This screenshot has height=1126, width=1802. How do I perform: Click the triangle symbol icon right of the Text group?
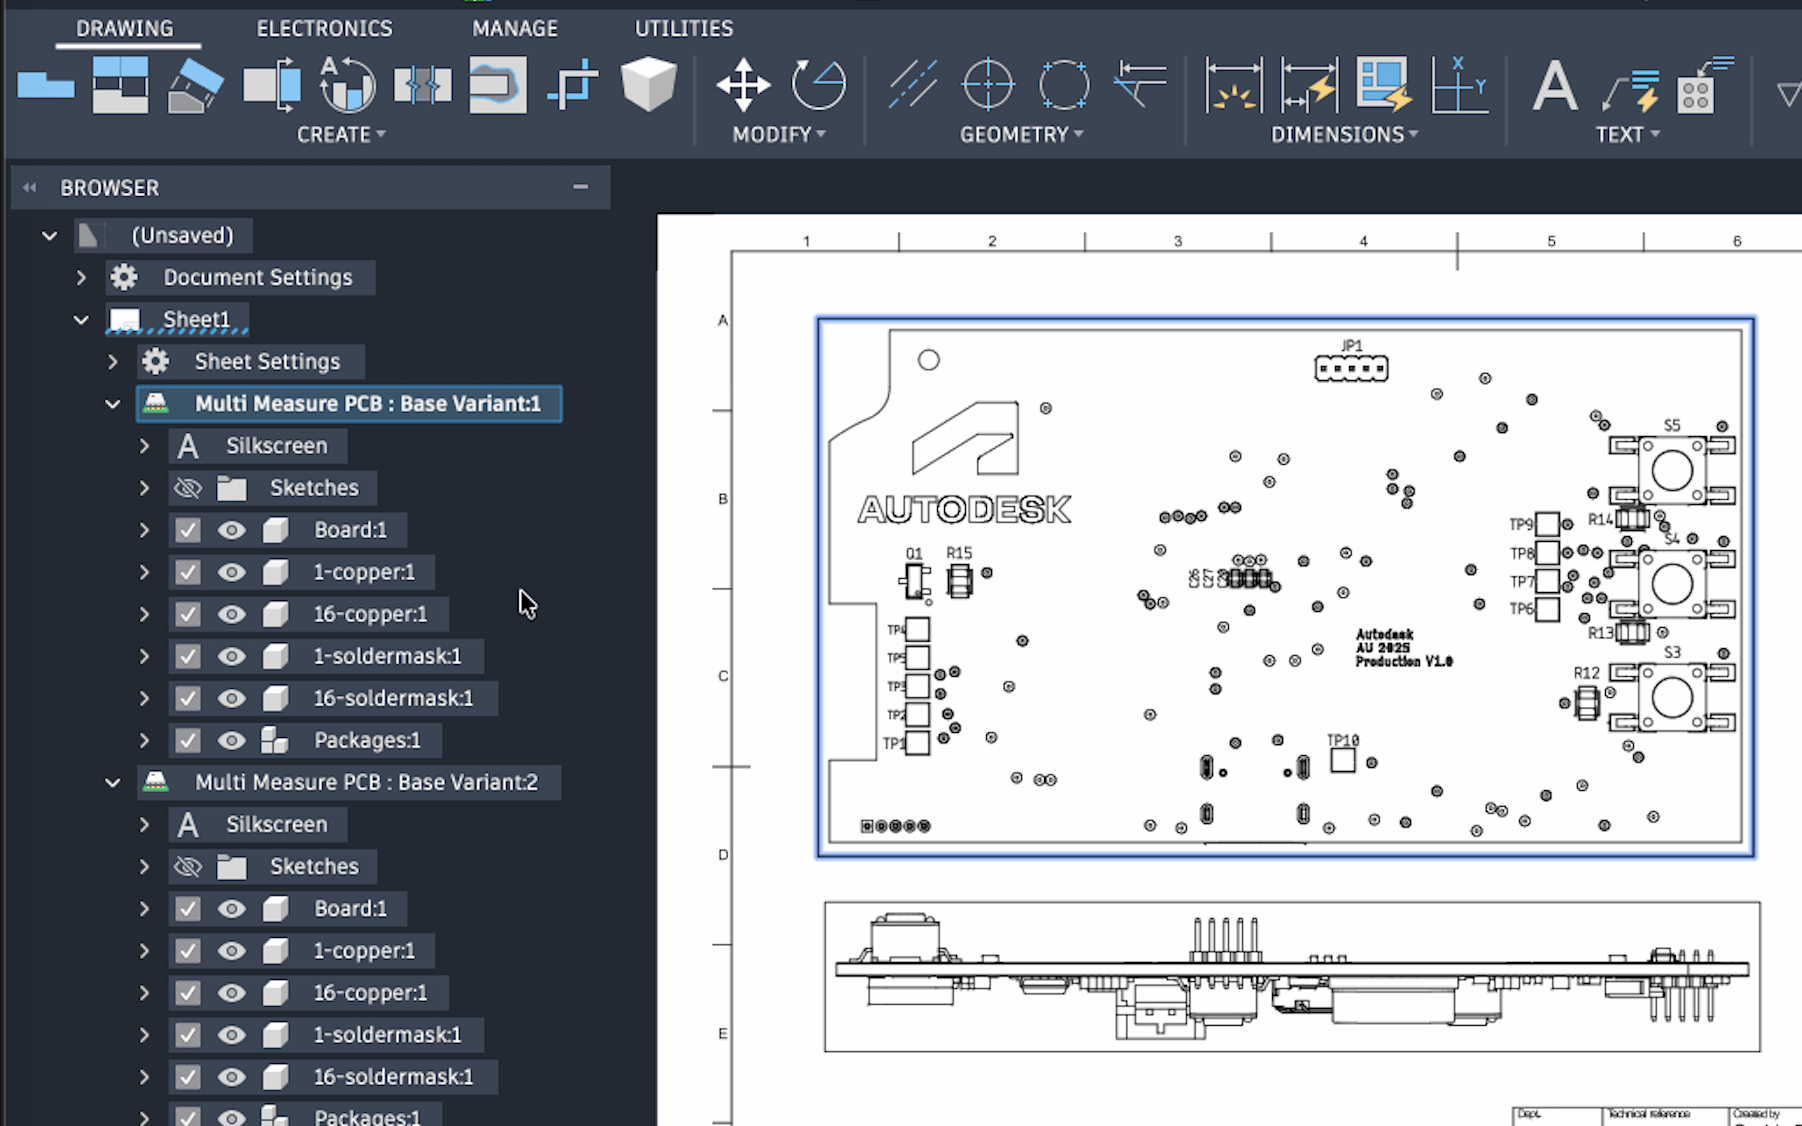pyautogui.click(x=1789, y=94)
